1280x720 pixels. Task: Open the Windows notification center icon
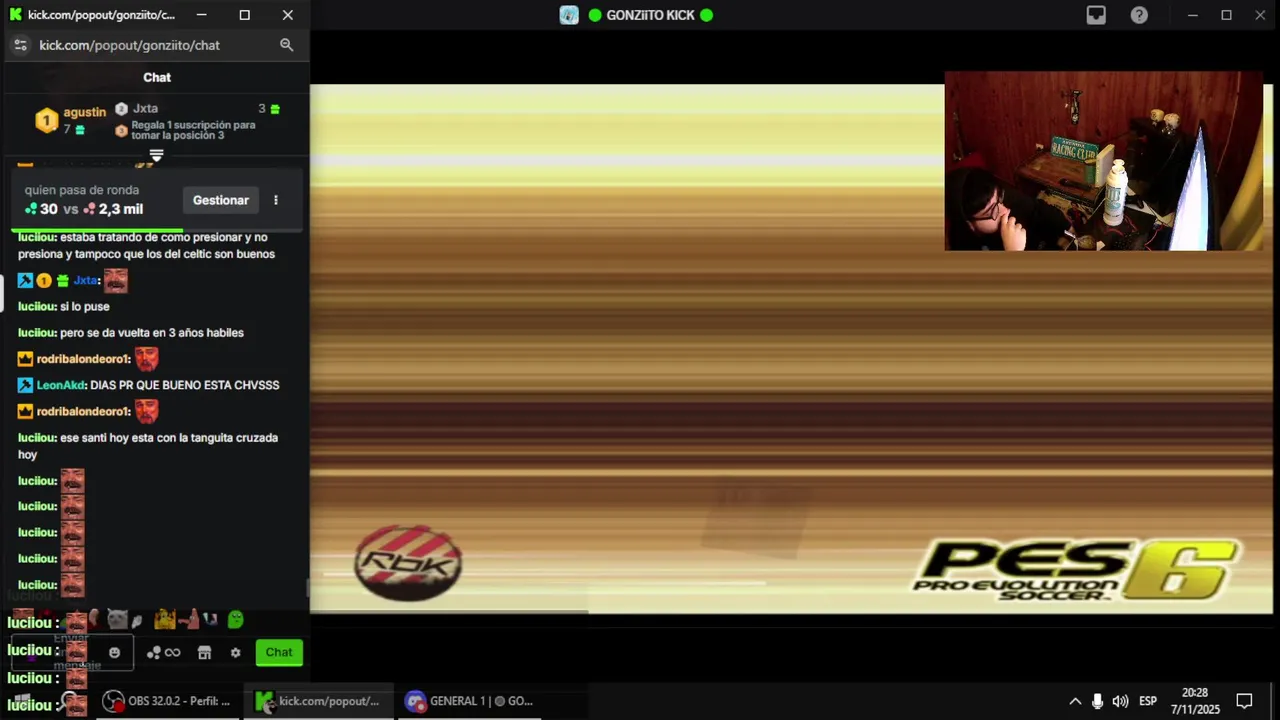pos(1245,701)
